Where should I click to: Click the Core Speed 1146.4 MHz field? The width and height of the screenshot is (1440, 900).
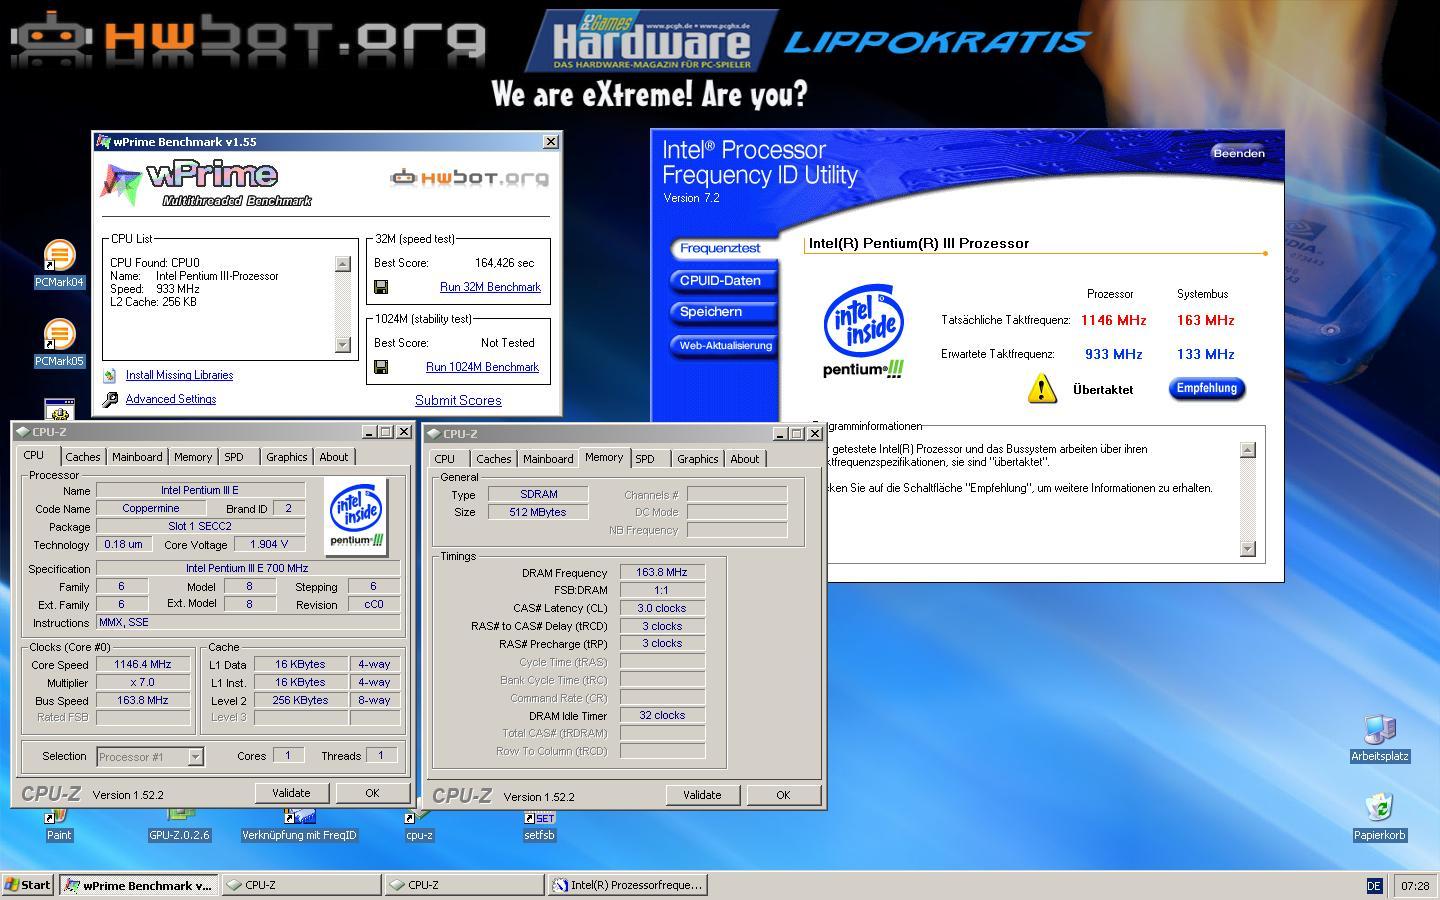tap(143, 664)
